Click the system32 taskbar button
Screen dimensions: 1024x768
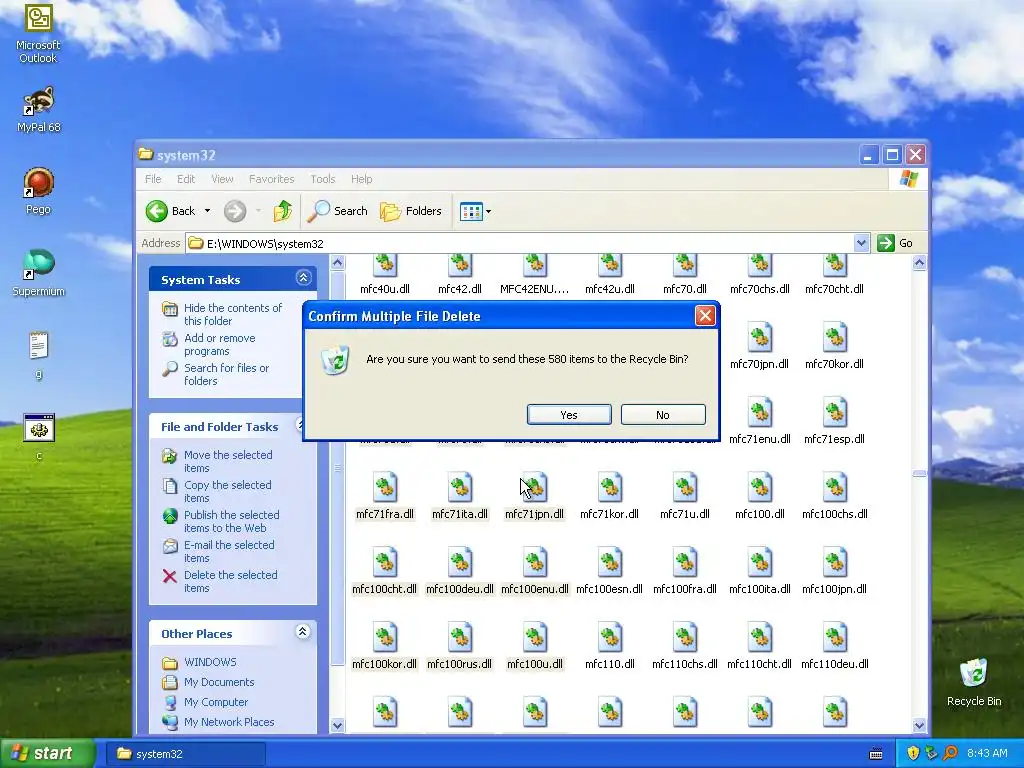pyautogui.click(x=185, y=754)
